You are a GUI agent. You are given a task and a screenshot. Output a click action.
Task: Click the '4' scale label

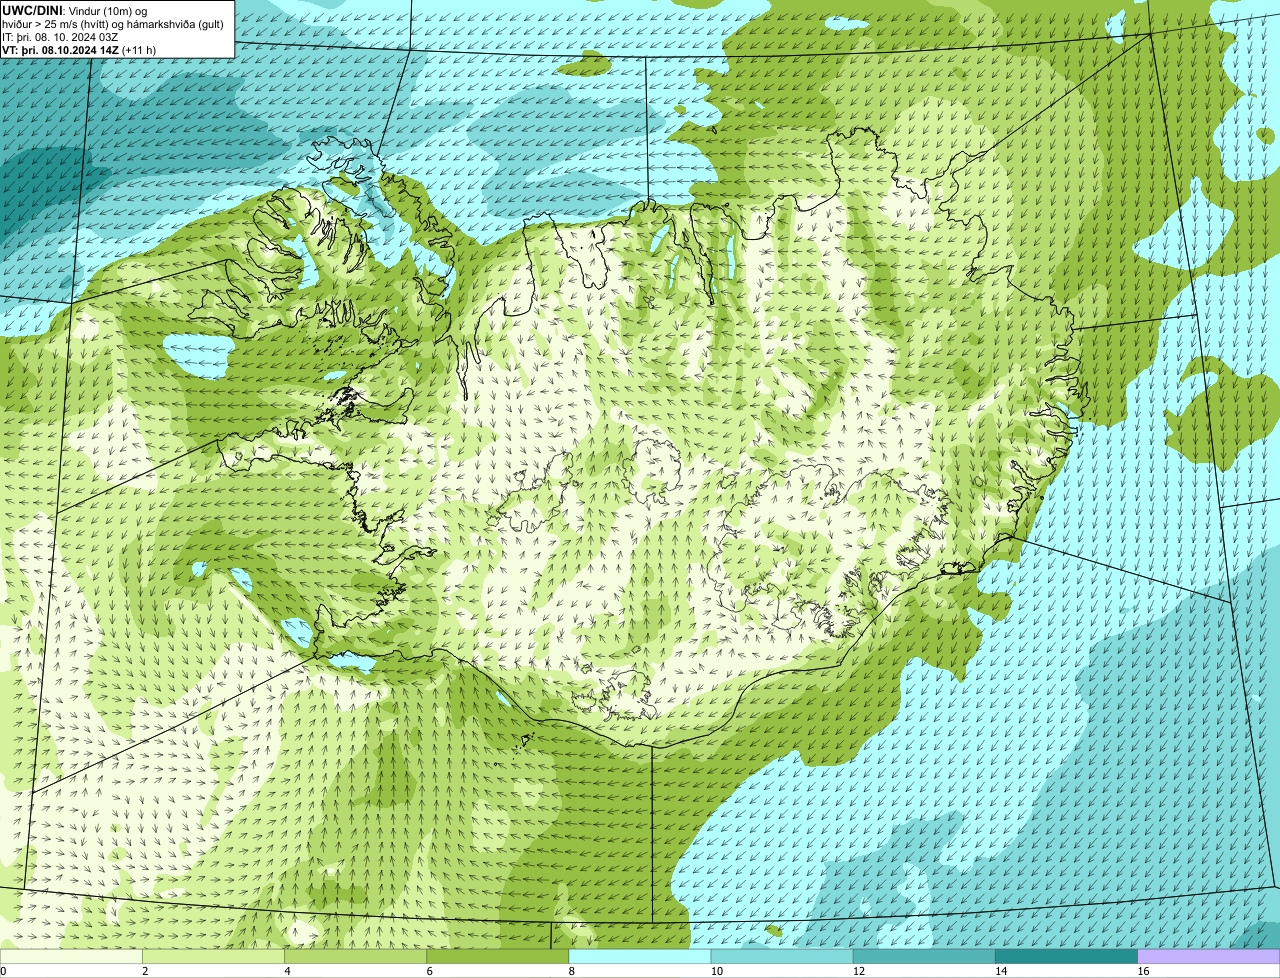(x=287, y=971)
